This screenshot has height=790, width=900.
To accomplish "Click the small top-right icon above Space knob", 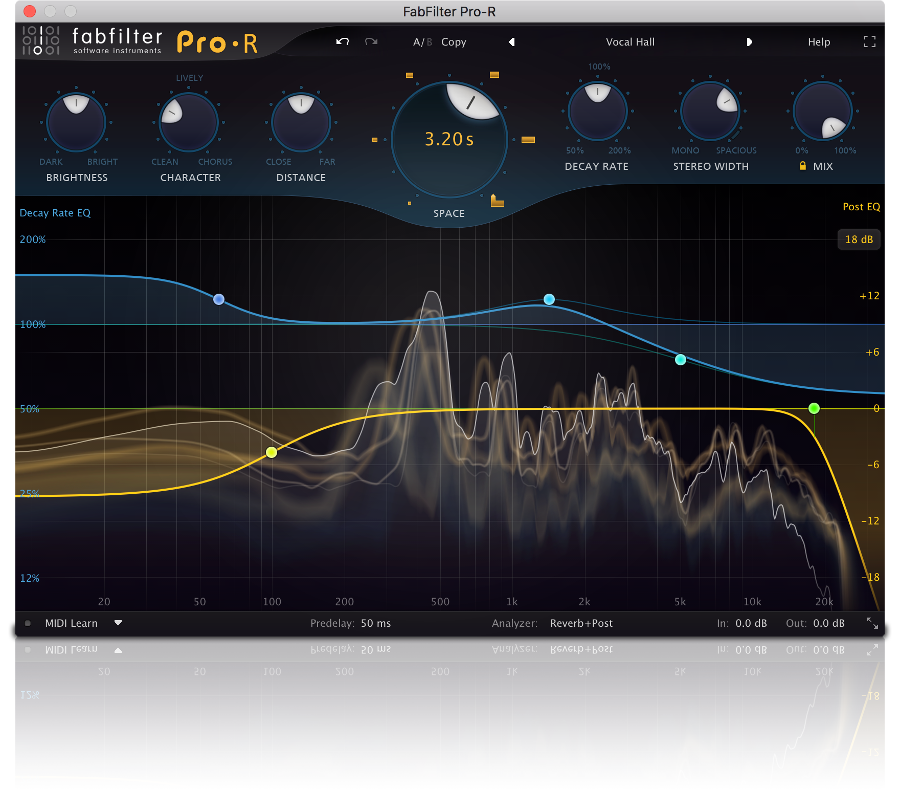I will (494, 75).
